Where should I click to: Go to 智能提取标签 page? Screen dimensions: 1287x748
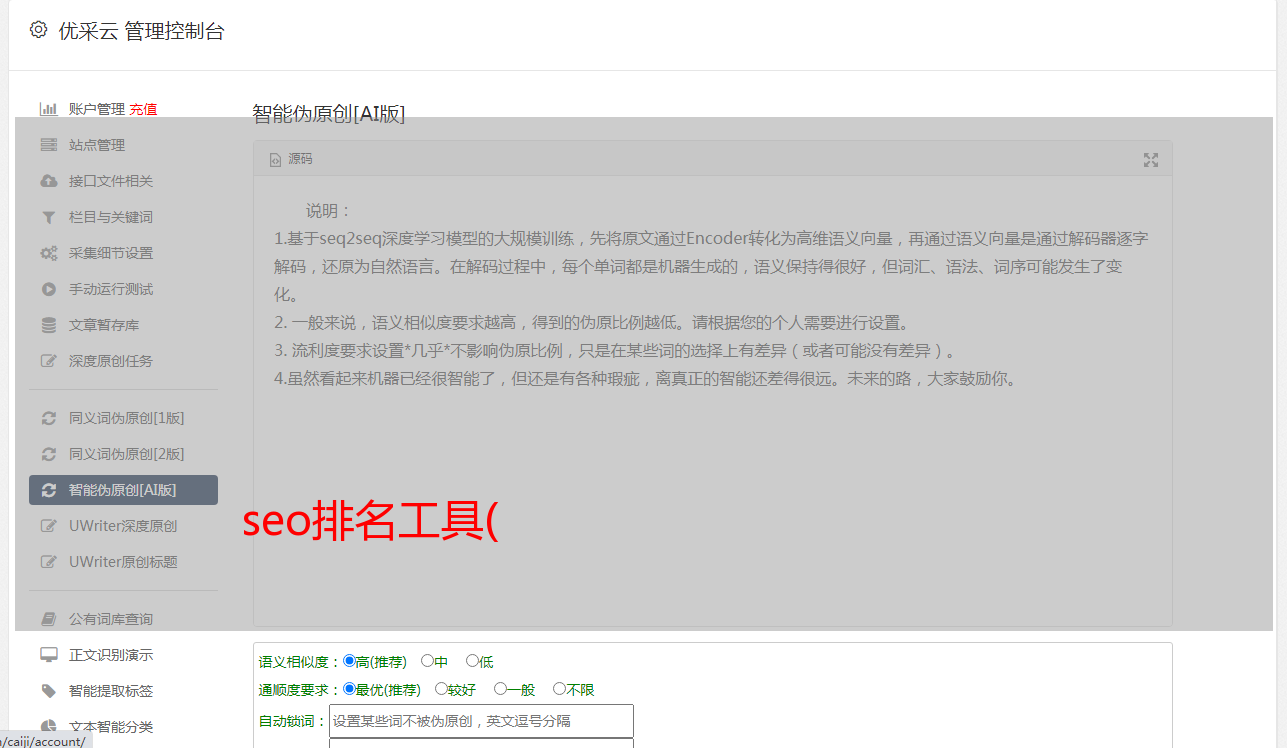(111, 691)
